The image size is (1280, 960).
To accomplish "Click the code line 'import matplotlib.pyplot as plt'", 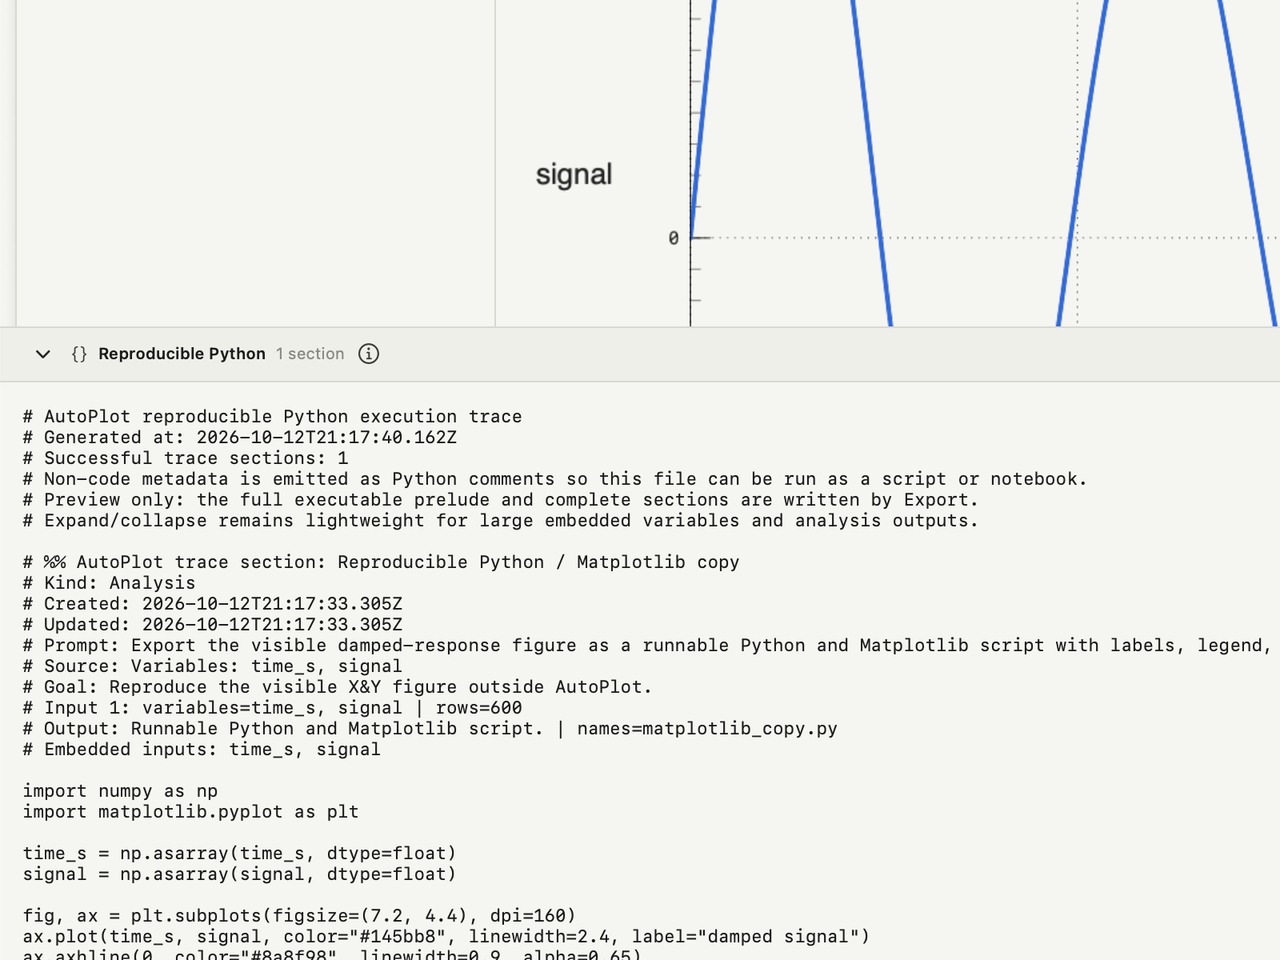I will tap(191, 812).
